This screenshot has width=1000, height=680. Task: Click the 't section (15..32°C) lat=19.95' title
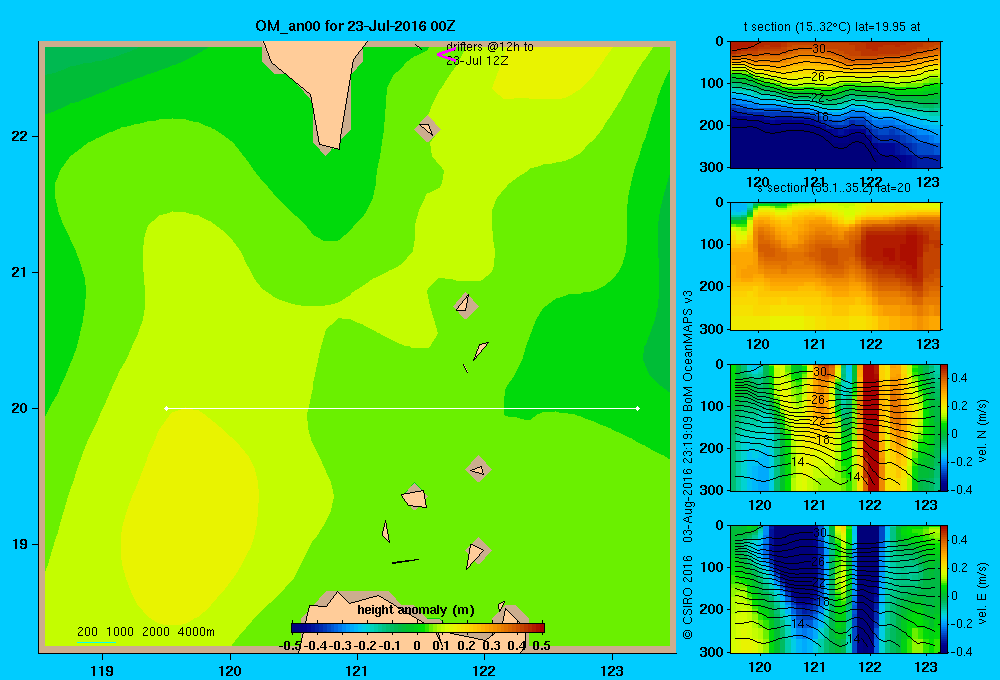pyautogui.click(x=832, y=27)
